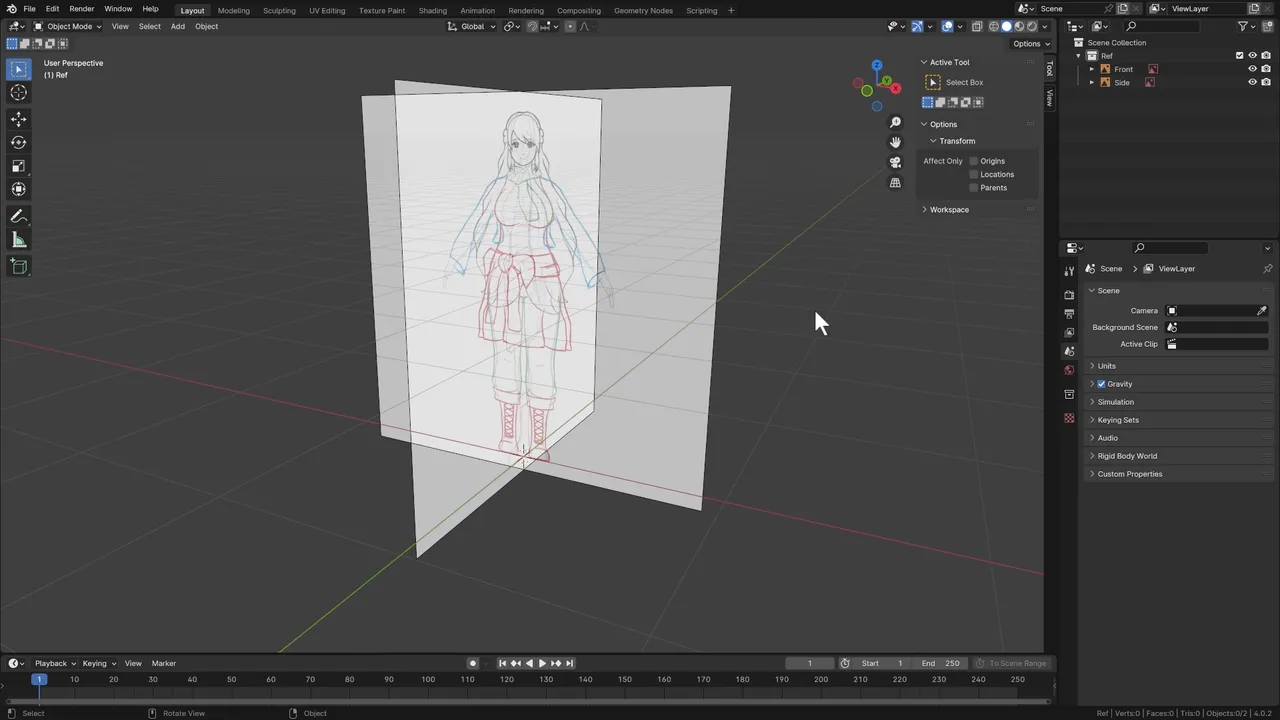Toggle auto keying record button
Viewport: 1280px width, 720px height.
(x=473, y=663)
